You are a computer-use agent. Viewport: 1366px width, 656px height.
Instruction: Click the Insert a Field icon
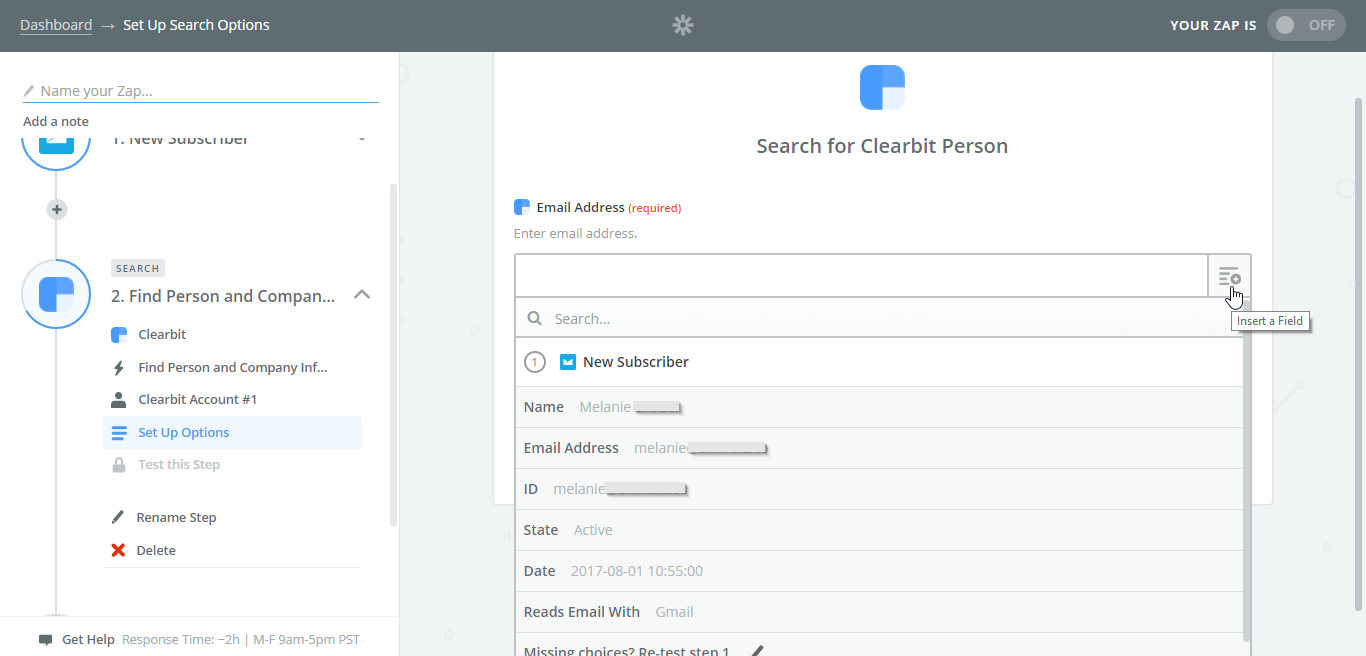click(1229, 276)
